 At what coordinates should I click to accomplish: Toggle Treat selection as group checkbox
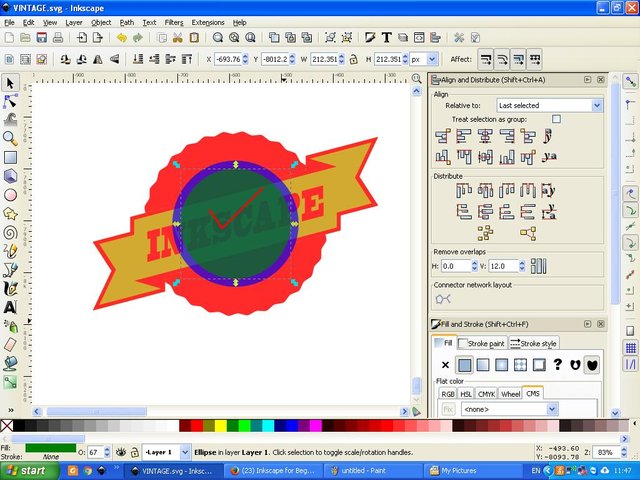pos(556,119)
